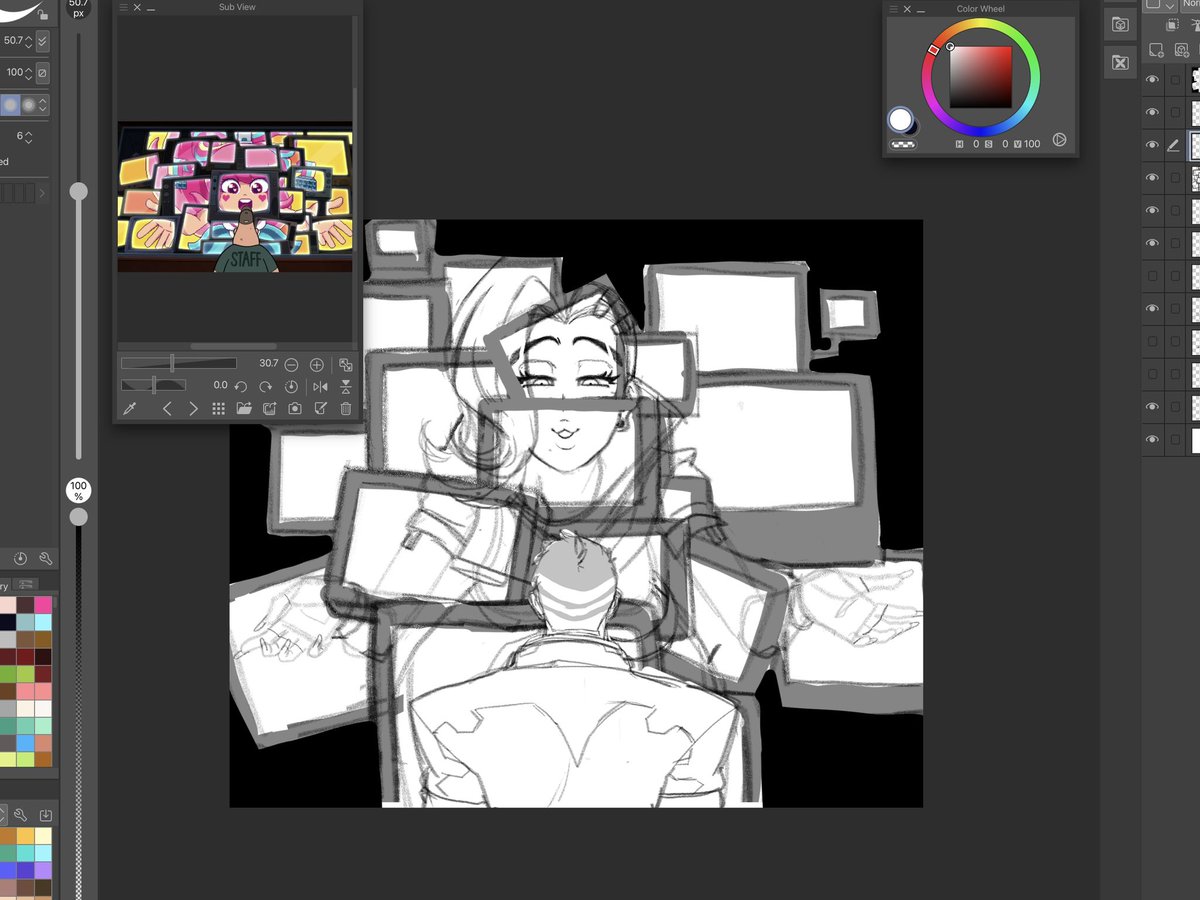Viewport: 1200px width, 900px height.
Task: Expand the segmented indicator arrow
Action: pos(42,193)
